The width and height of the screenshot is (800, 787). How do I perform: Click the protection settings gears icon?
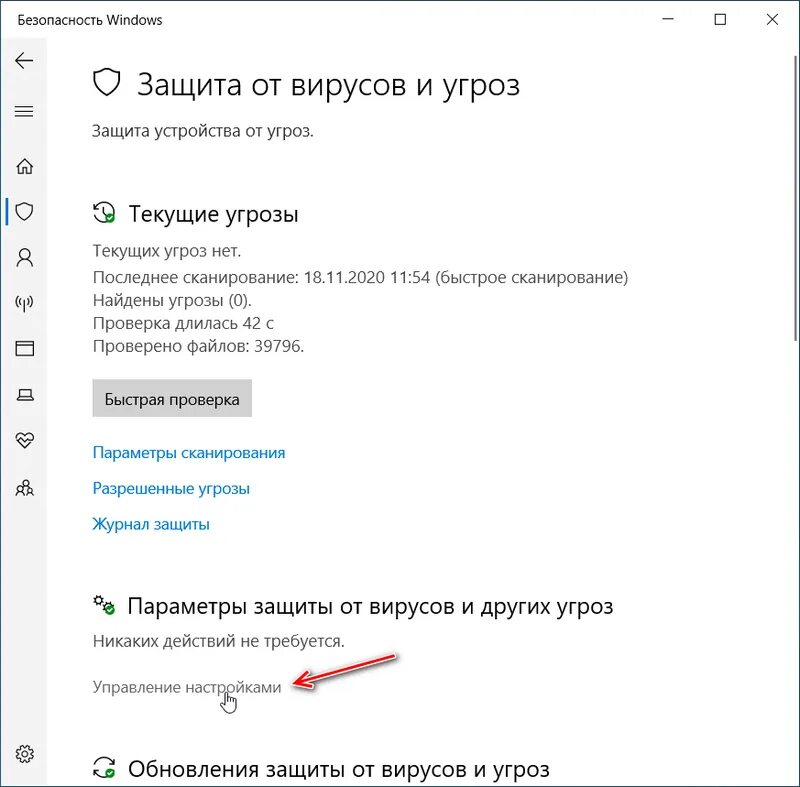coord(104,605)
